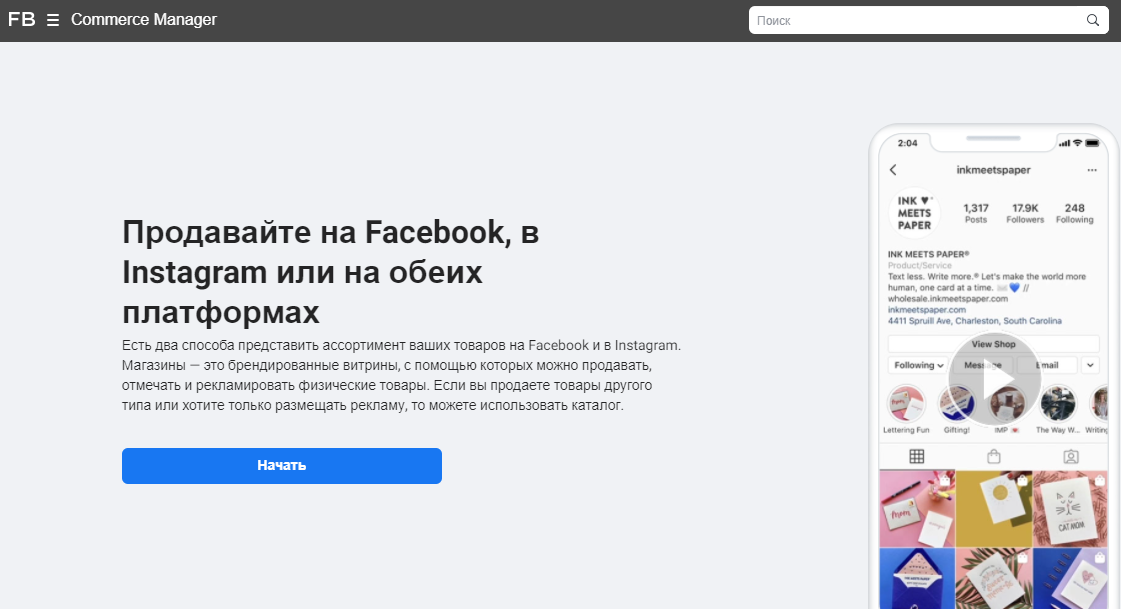Play the phone preview video
The width and height of the screenshot is (1121, 609).
[994, 380]
